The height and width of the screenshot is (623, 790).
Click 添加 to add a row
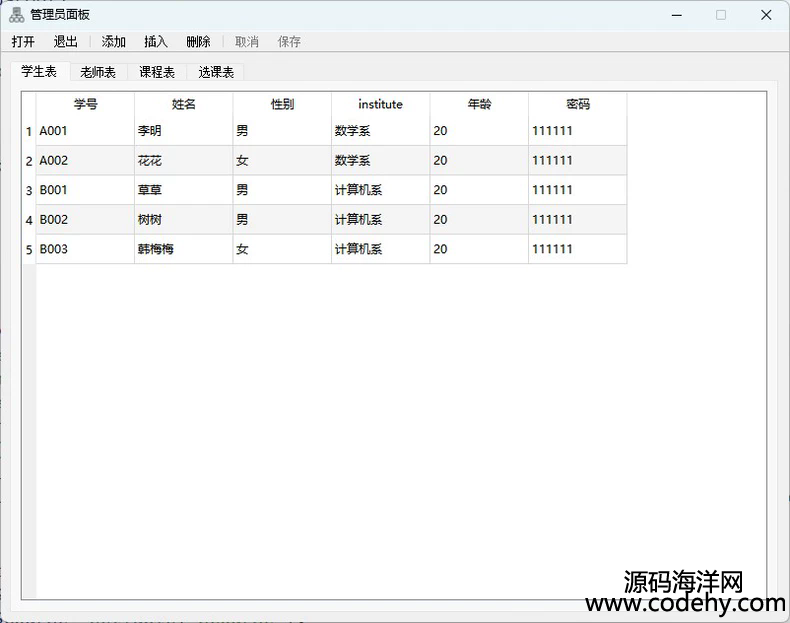tap(113, 42)
